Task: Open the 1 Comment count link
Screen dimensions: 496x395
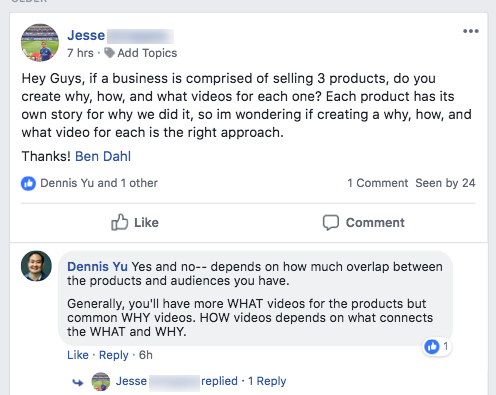Action: (x=377, y=183)
